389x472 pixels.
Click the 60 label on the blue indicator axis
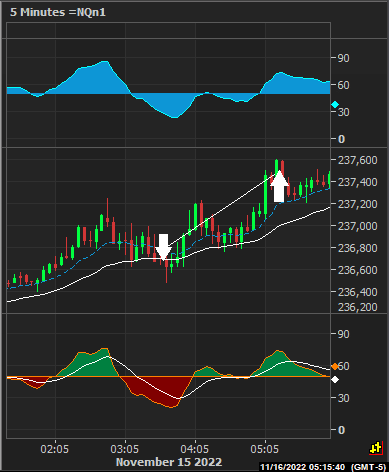tap(344, 85)
